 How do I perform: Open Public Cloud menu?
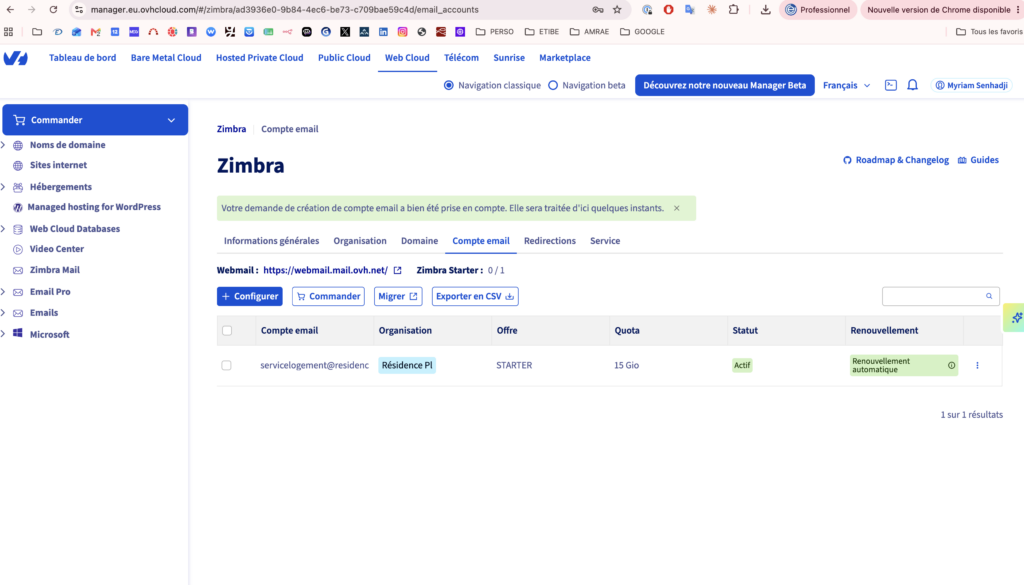click(x=344, y=57)
